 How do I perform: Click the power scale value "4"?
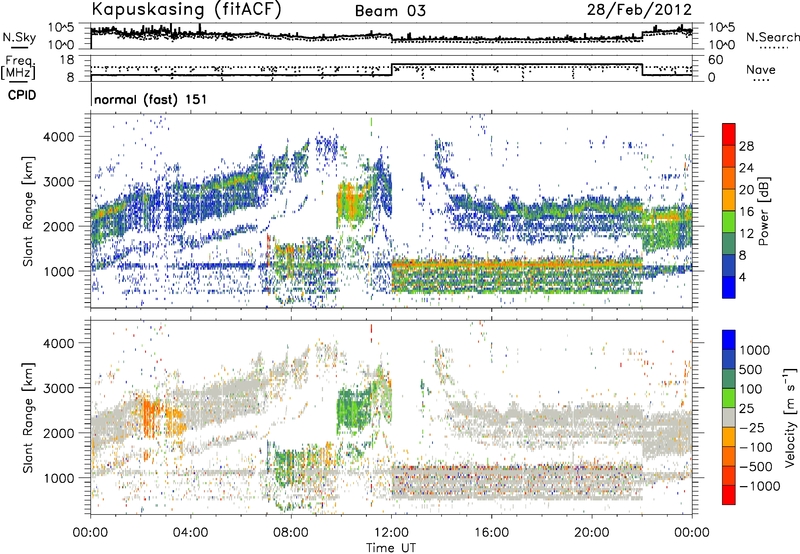click(743, 277)
